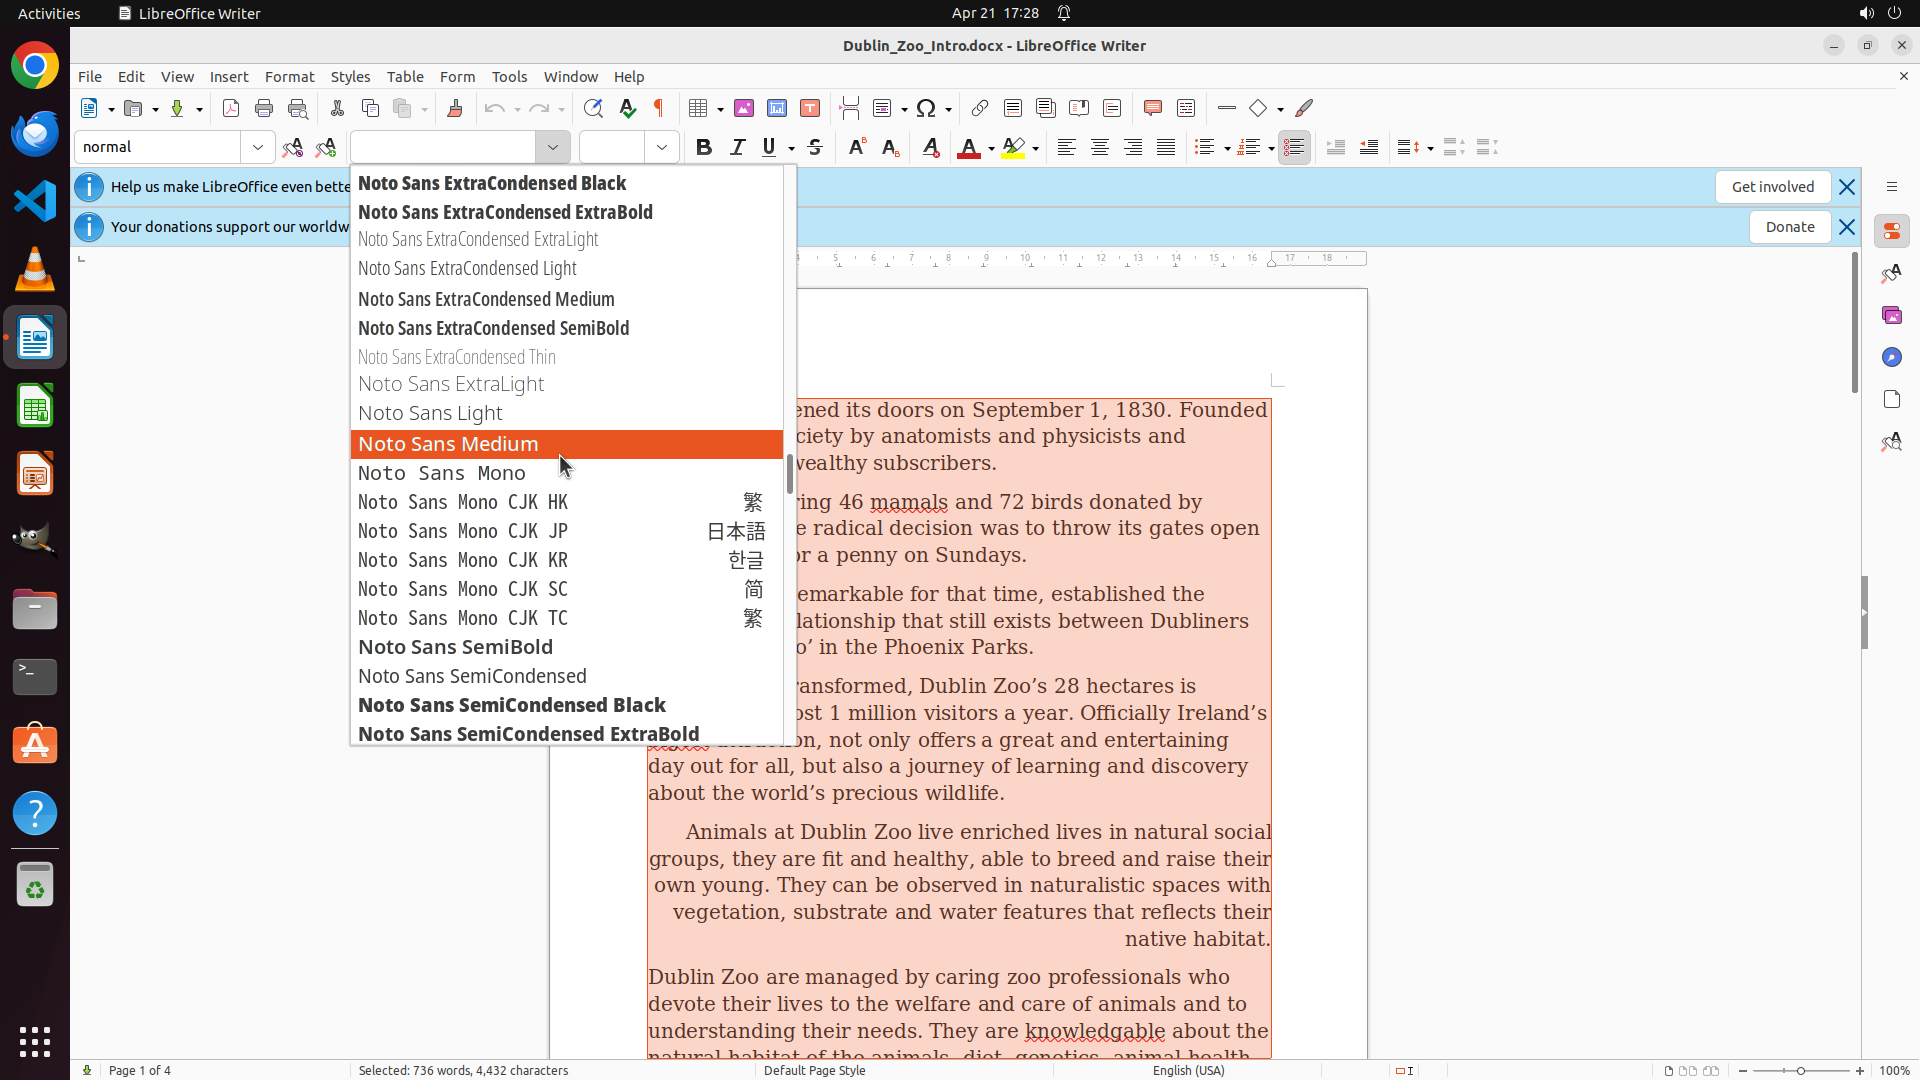The height and width of the screenshot is (1080, 1920).
Task: Click the Donate button
Action: 1789,227
